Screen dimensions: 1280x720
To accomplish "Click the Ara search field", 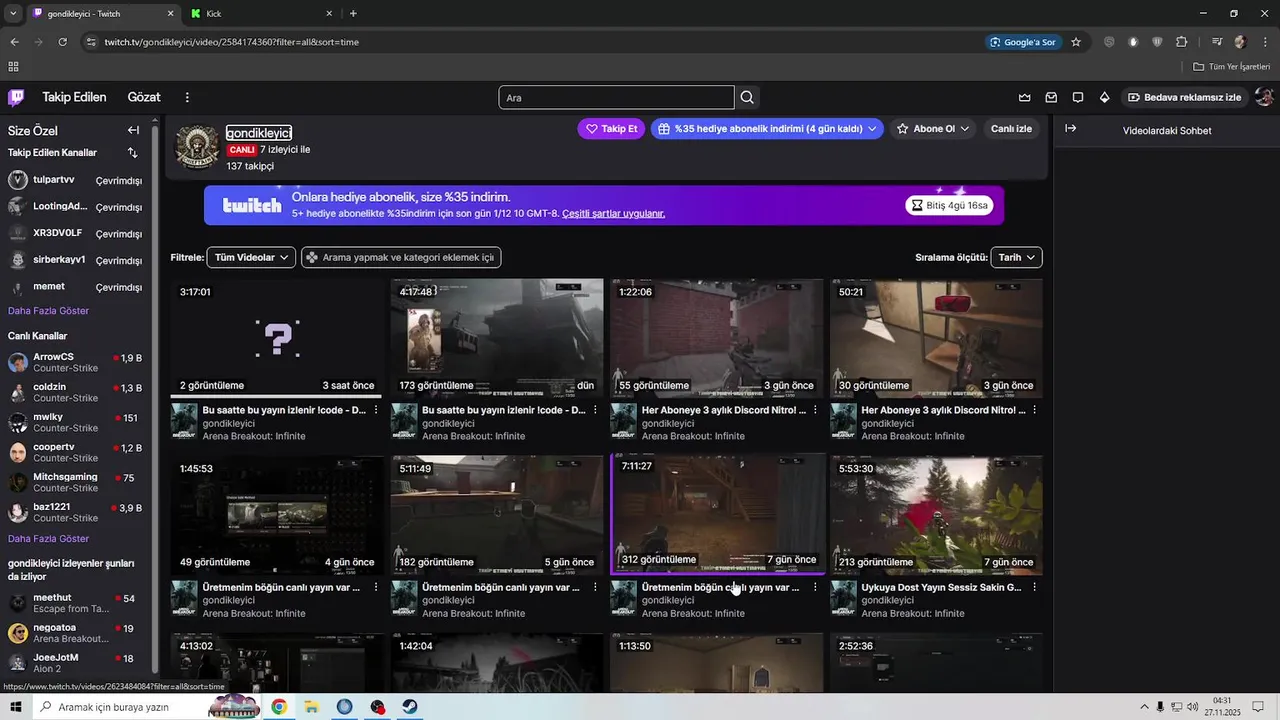I will (616, 97).
